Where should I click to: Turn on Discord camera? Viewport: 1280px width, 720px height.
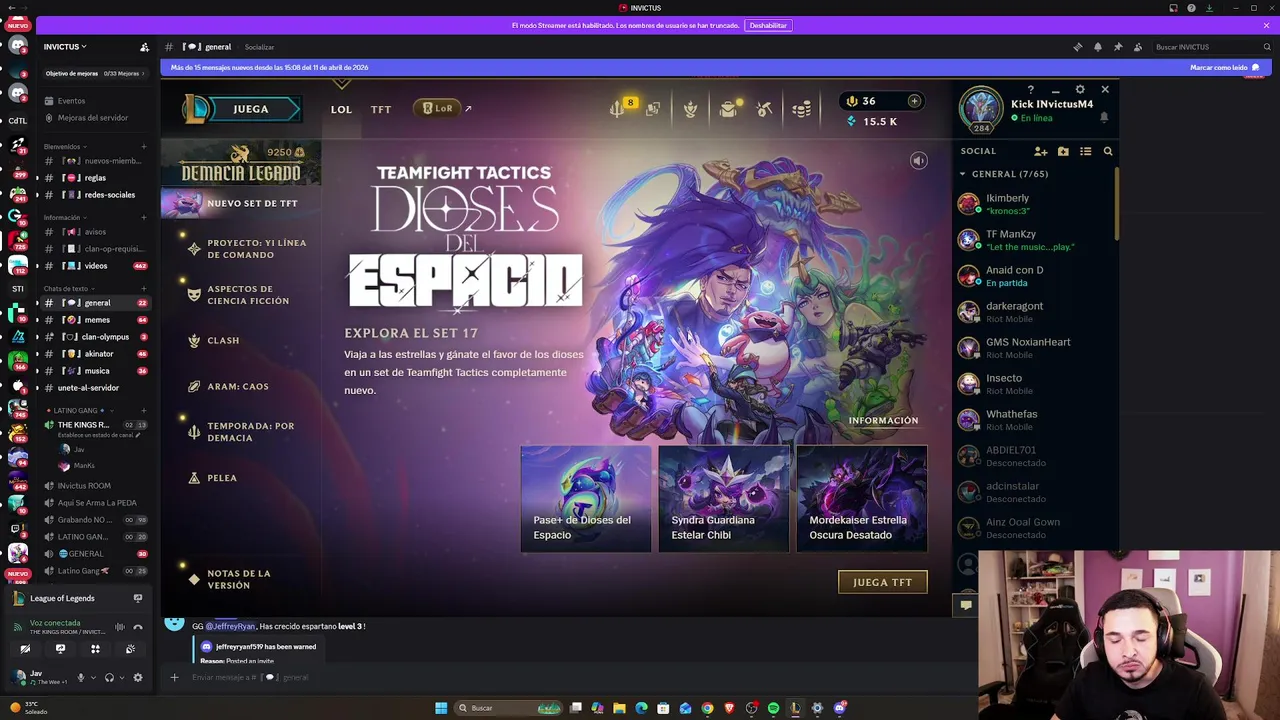coord(25,649)
